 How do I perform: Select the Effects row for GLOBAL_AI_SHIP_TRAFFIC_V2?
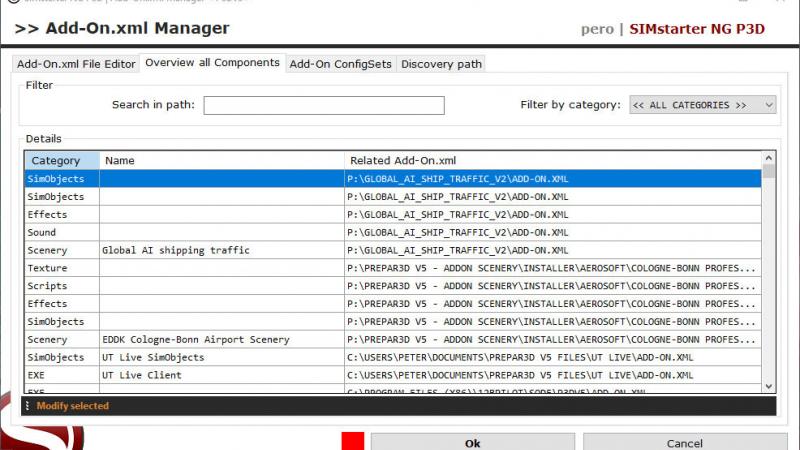(x=393, y=214)
